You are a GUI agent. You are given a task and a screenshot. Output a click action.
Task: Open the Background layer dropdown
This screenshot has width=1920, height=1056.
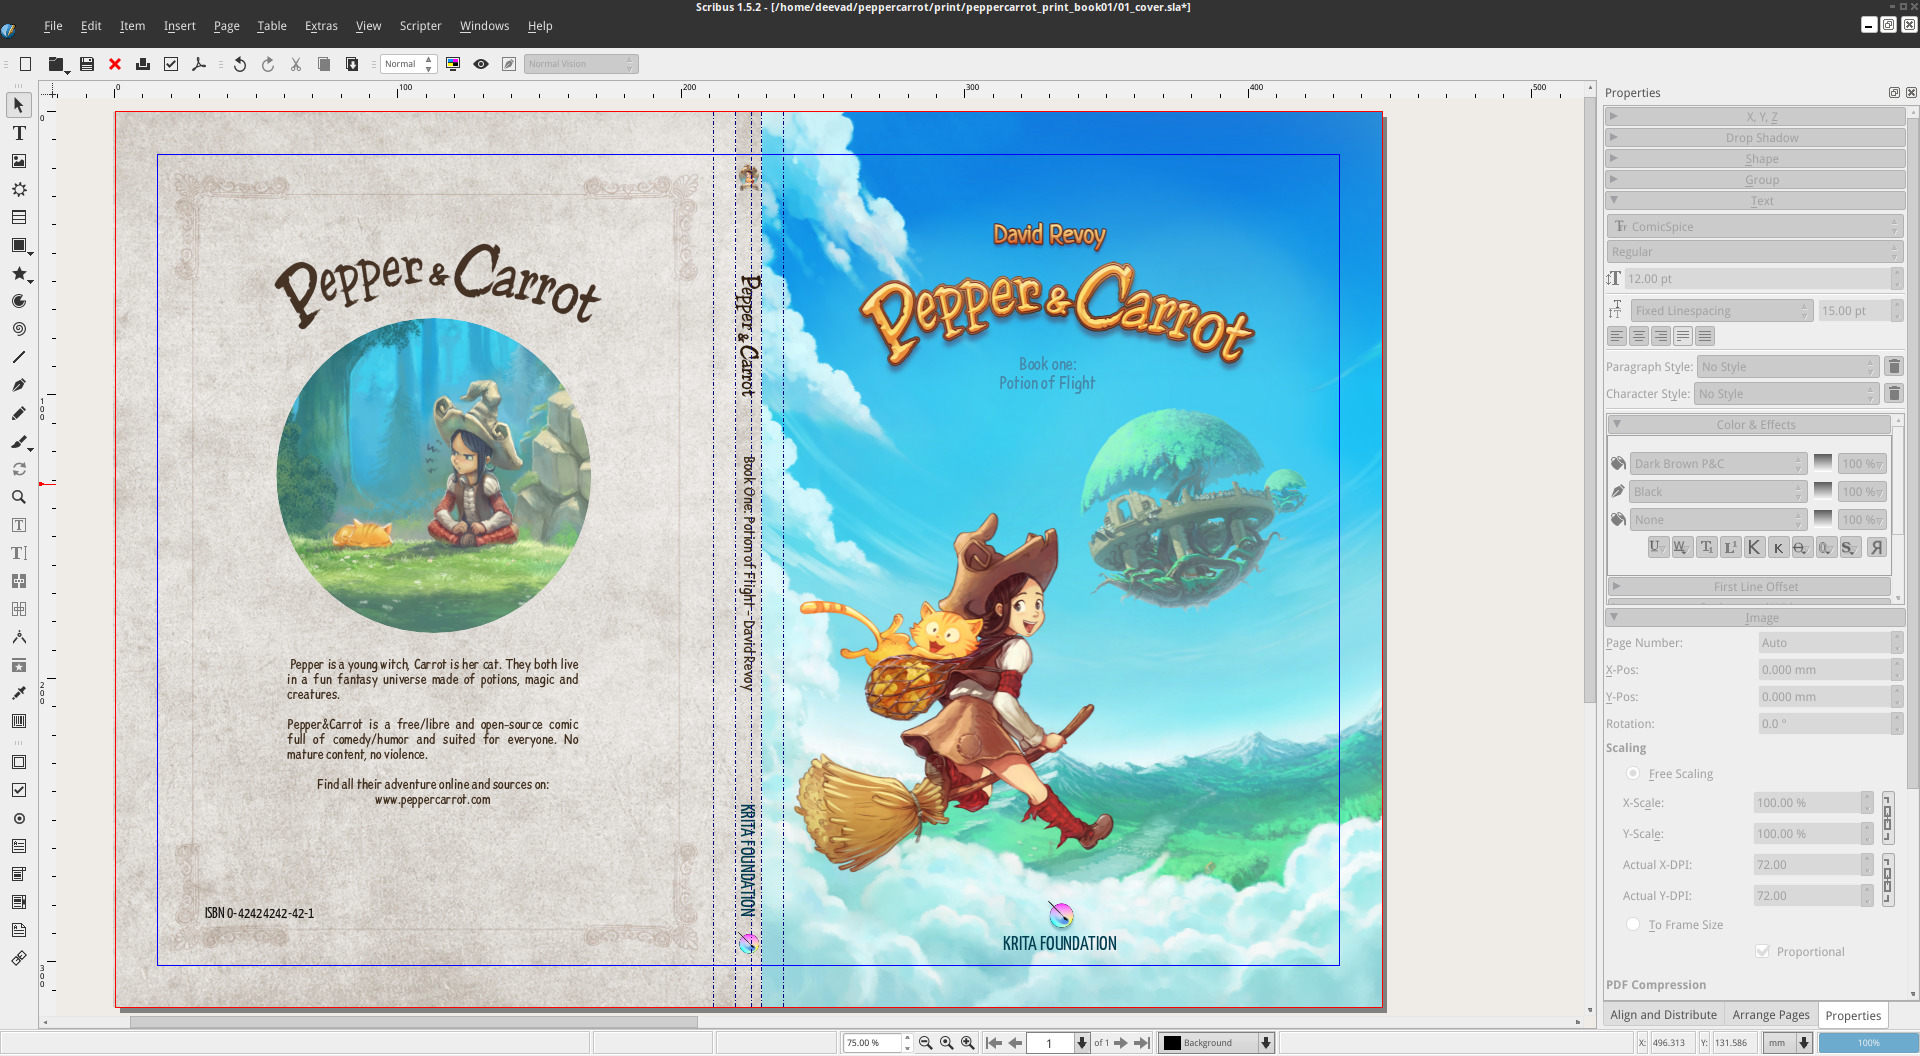pos(1217,1043)
